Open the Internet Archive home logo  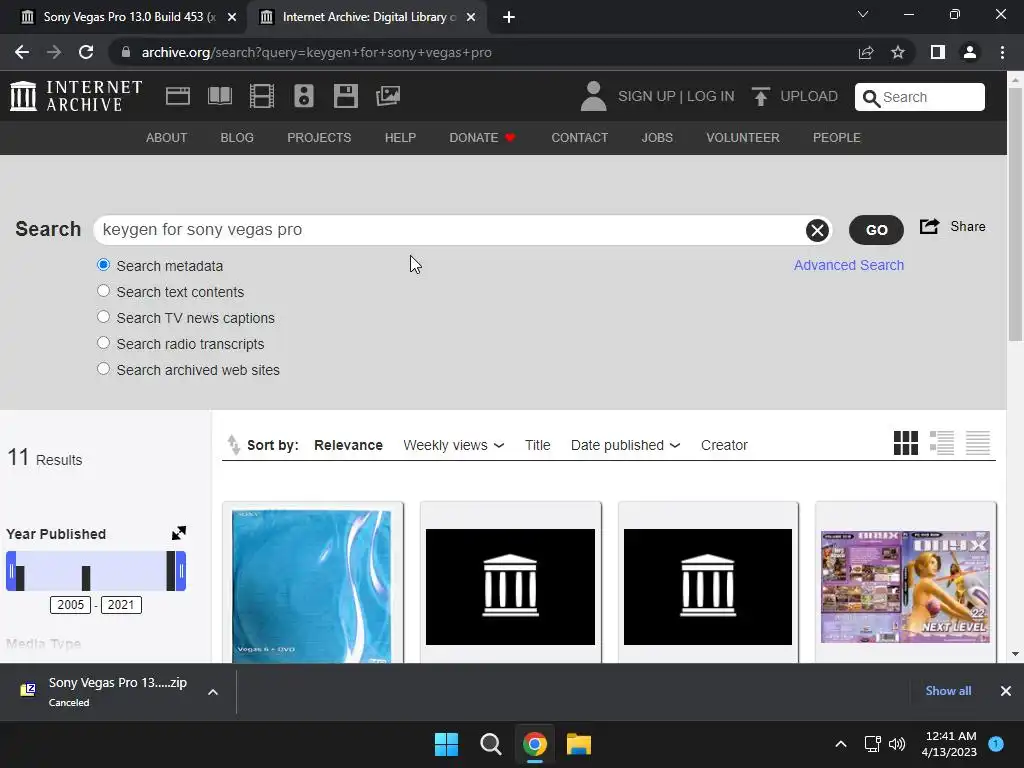76,96
